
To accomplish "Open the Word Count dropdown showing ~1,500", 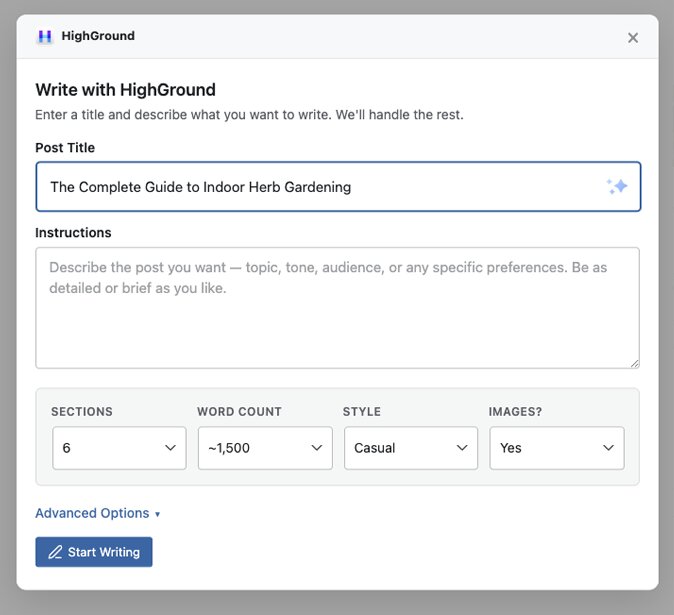I will tap(265, 448).
